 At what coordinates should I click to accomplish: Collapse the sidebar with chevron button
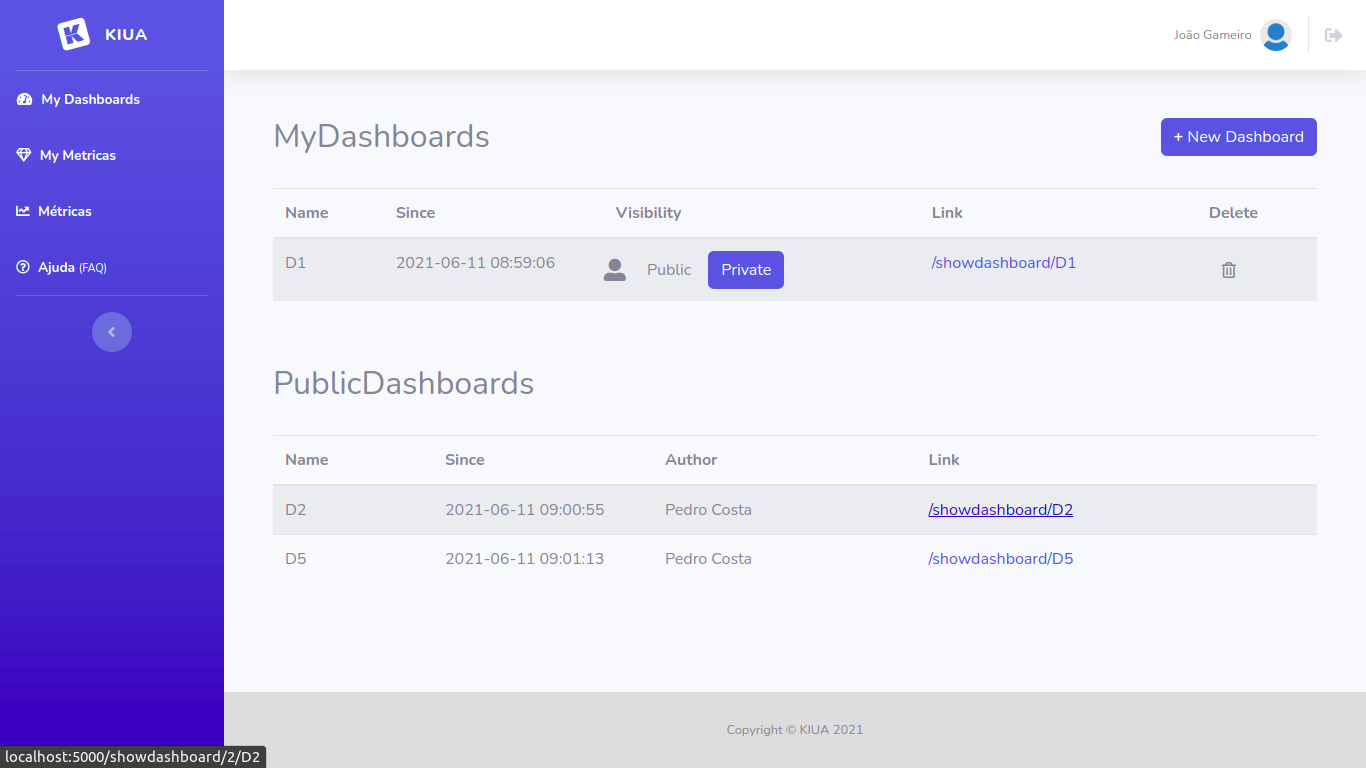112,332
